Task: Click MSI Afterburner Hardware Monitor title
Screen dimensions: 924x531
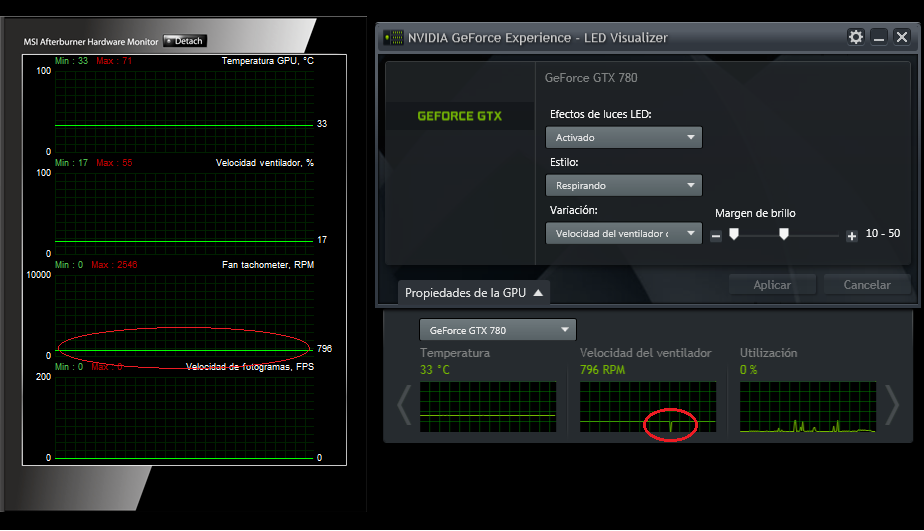Action: [x=91, y=42]
